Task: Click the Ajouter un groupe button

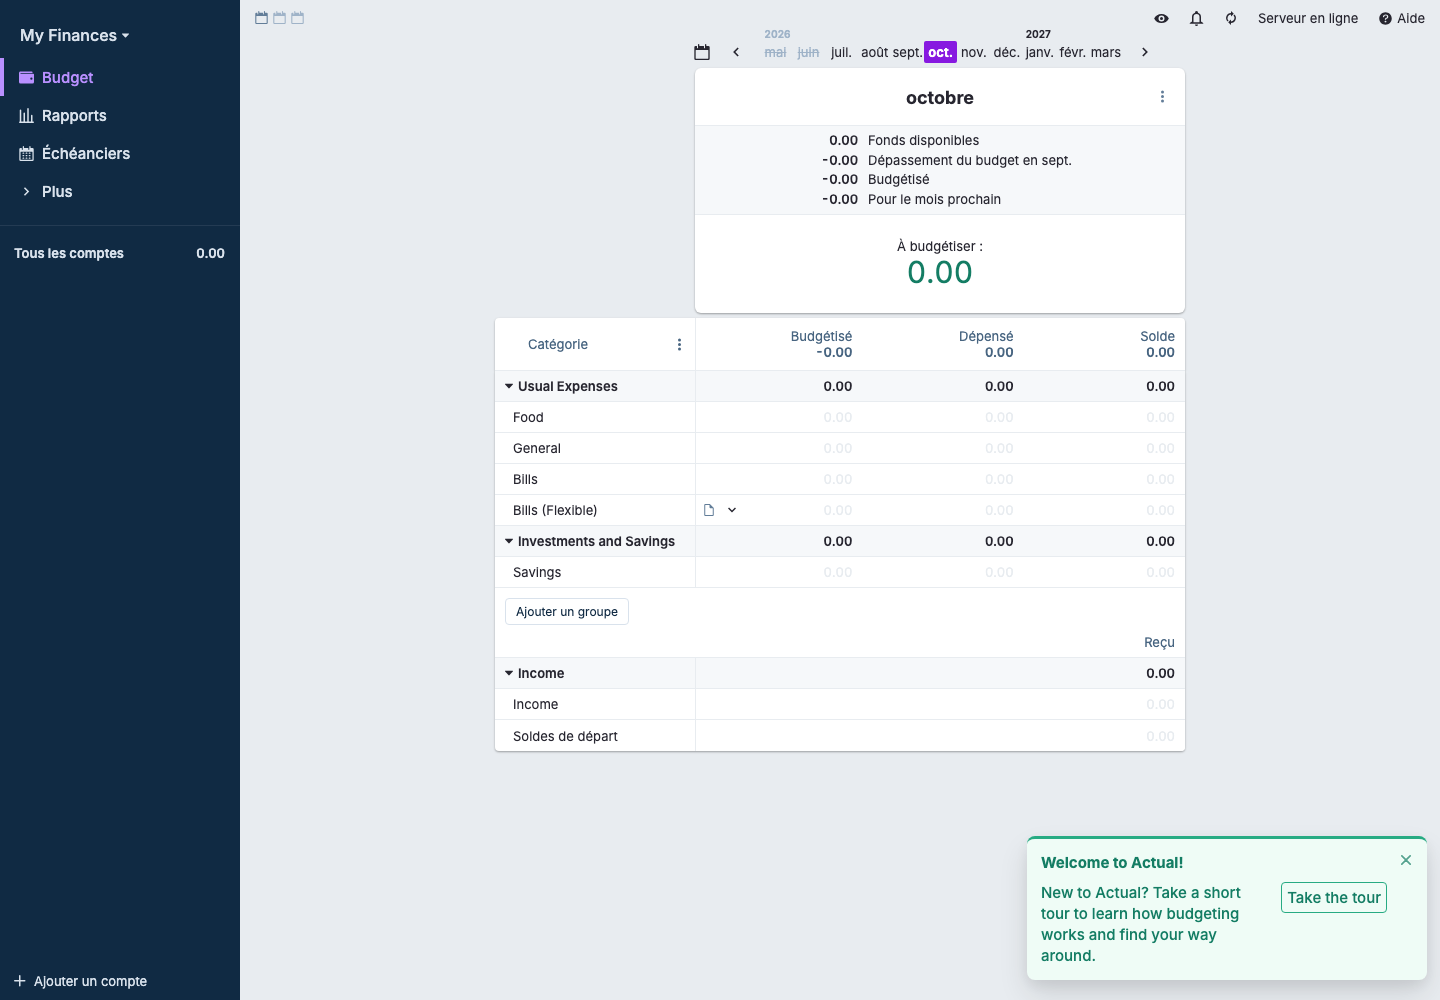Action: [567, 612]
